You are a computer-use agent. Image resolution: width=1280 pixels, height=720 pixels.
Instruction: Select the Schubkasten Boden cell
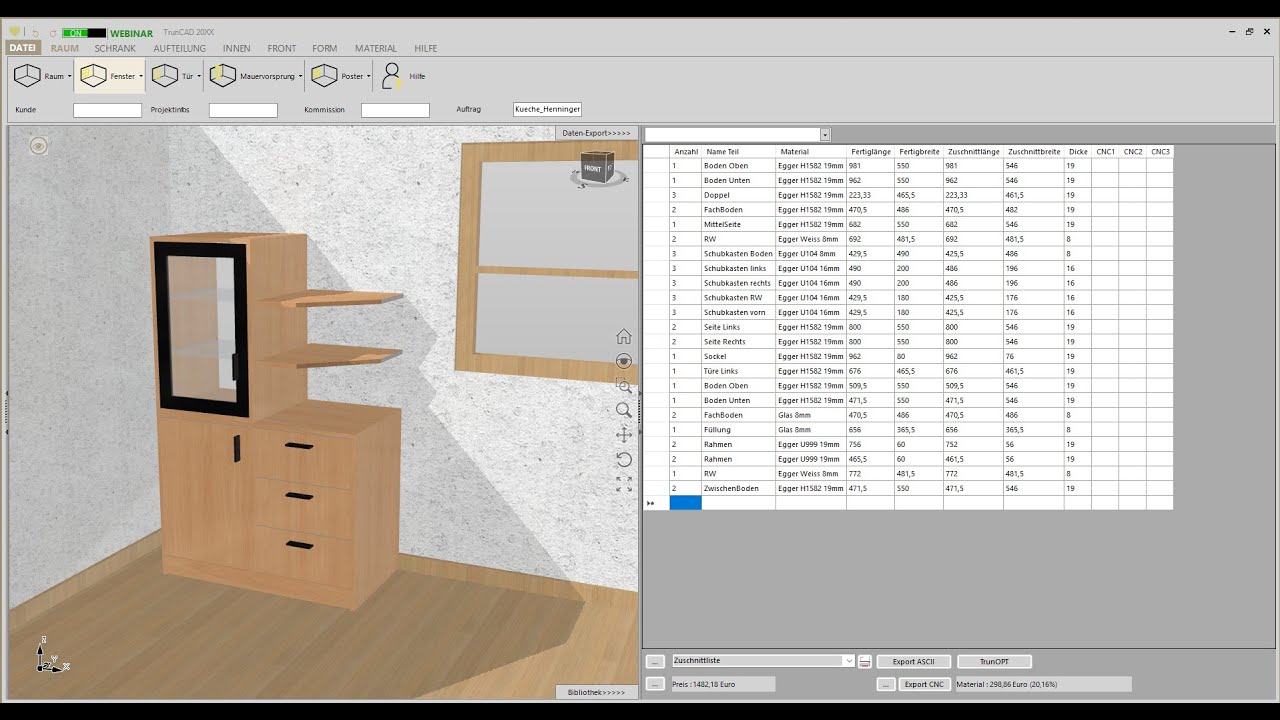(738, 254)
